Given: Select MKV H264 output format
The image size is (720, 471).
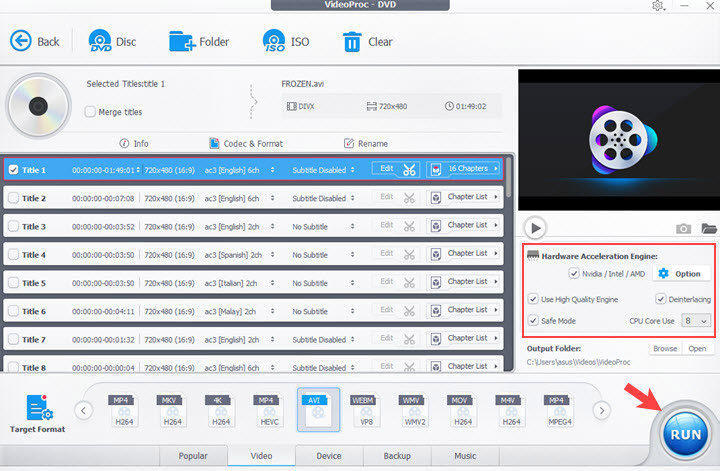Looking at the screenshot, I should click(172, 410).
